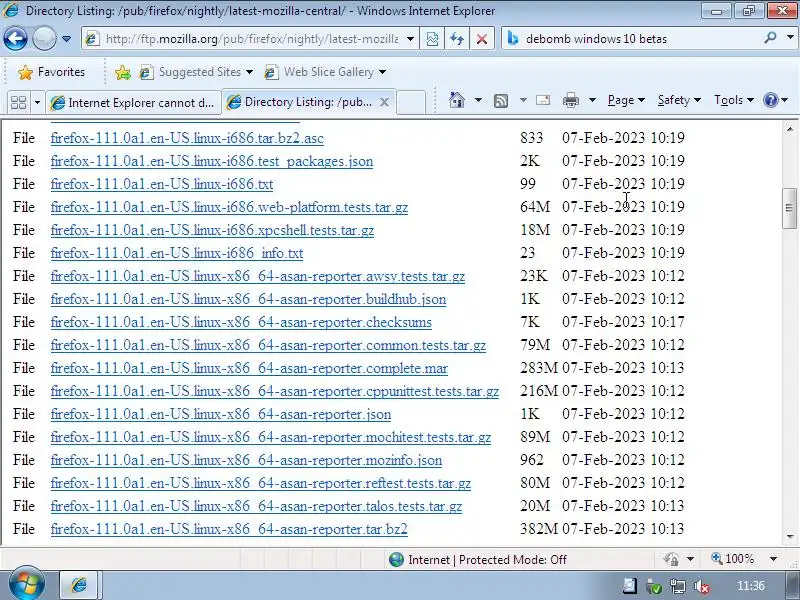800x600 pixels.
Task: Open asan-reporter.mozinfo.json link
Action: (x=246, y=460)
